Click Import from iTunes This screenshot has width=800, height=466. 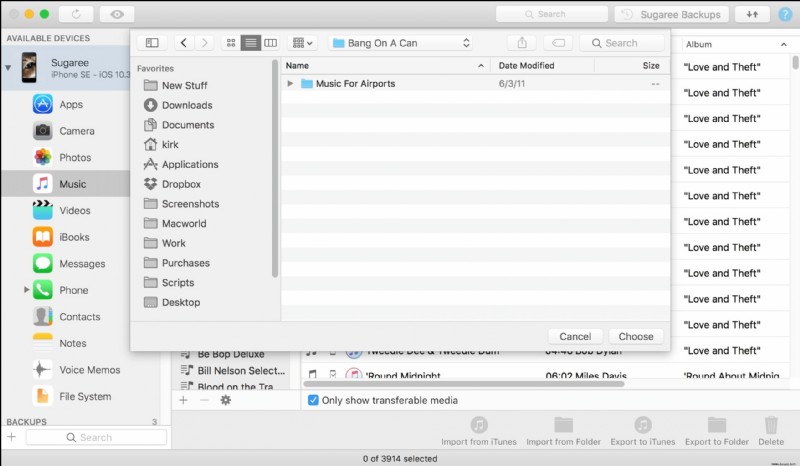click(x=479, y=431)
